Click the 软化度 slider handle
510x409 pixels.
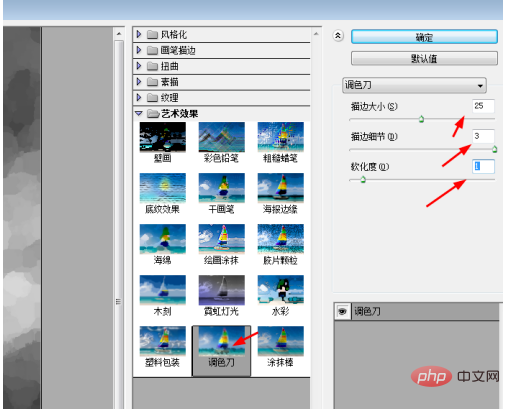363,179
